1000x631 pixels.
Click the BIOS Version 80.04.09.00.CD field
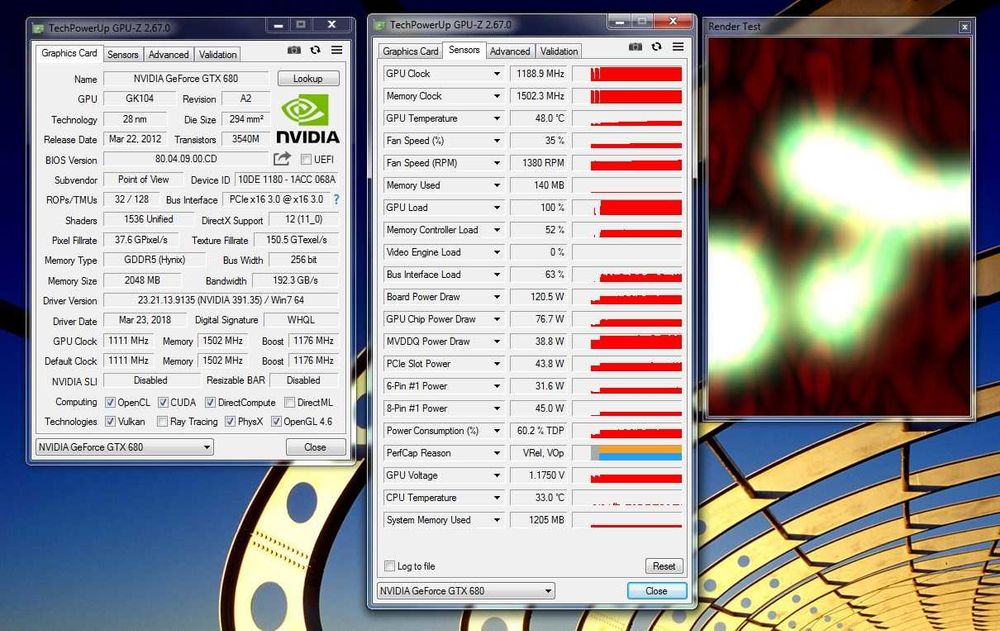tap(186, 159)
